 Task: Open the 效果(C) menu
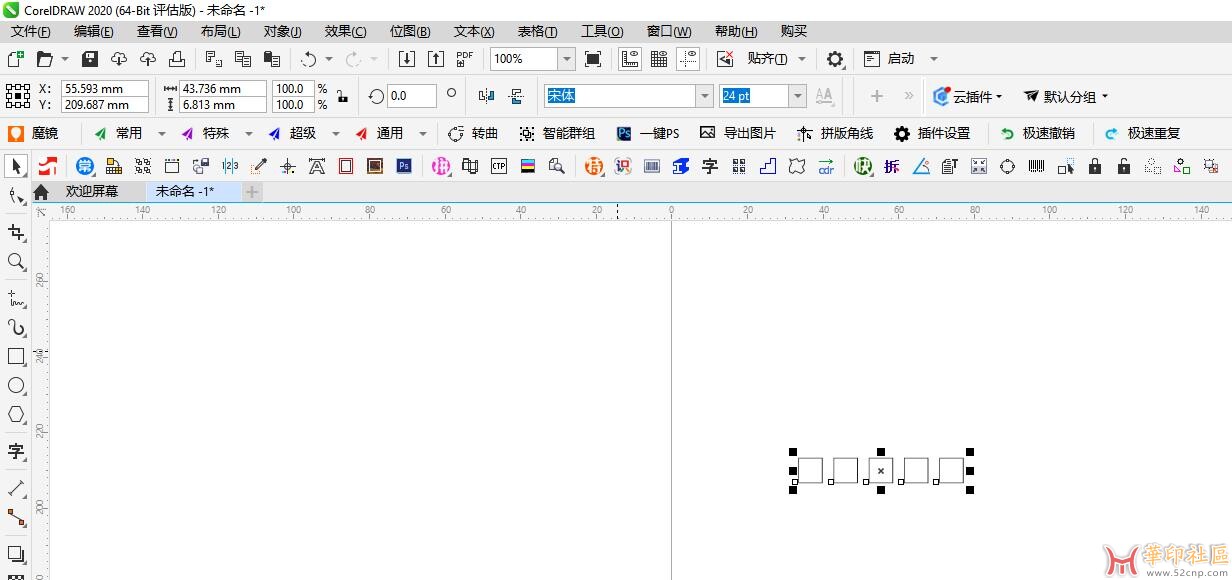click(345, 31)
